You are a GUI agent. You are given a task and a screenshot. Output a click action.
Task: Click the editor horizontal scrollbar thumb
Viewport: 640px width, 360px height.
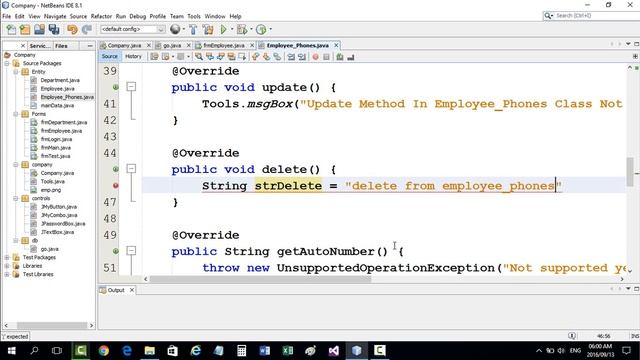260,279
